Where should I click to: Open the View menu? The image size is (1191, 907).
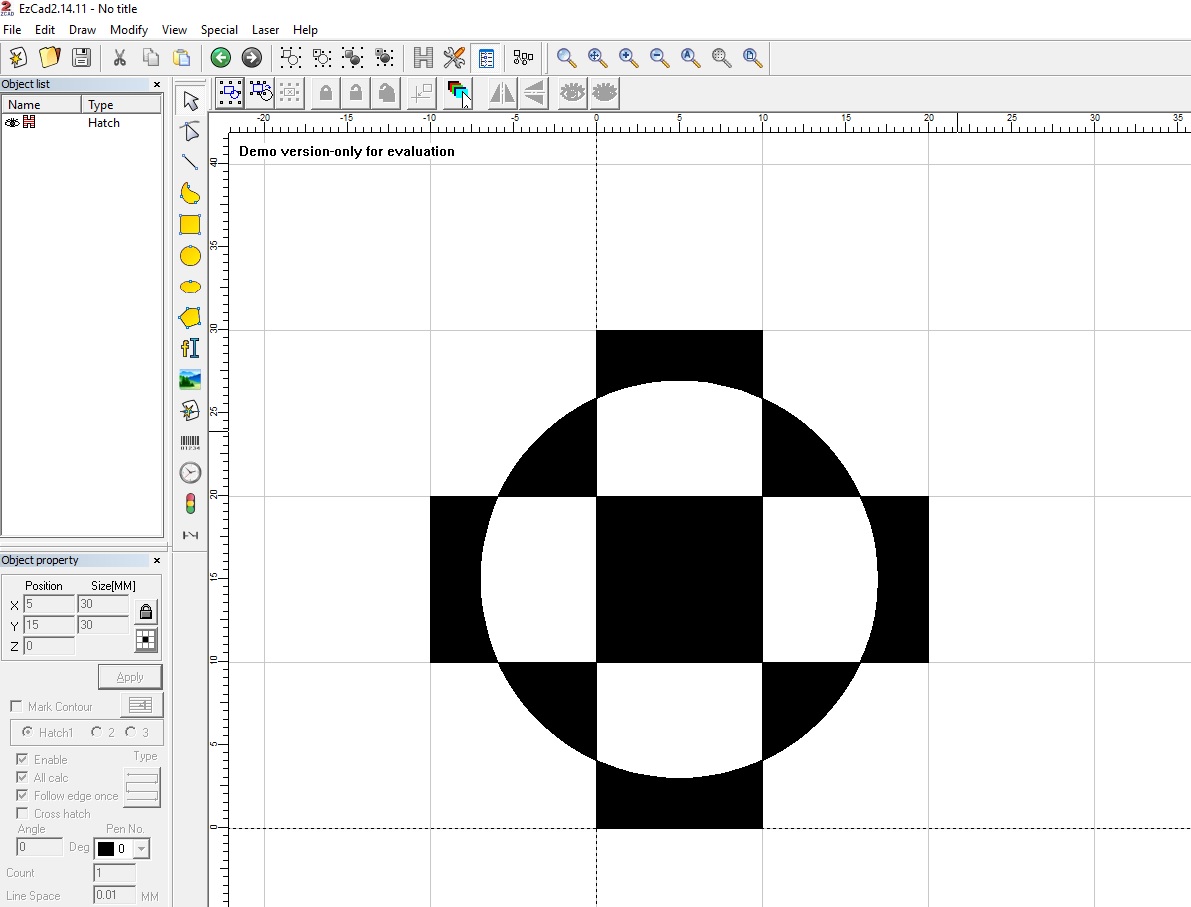point(174,30)
